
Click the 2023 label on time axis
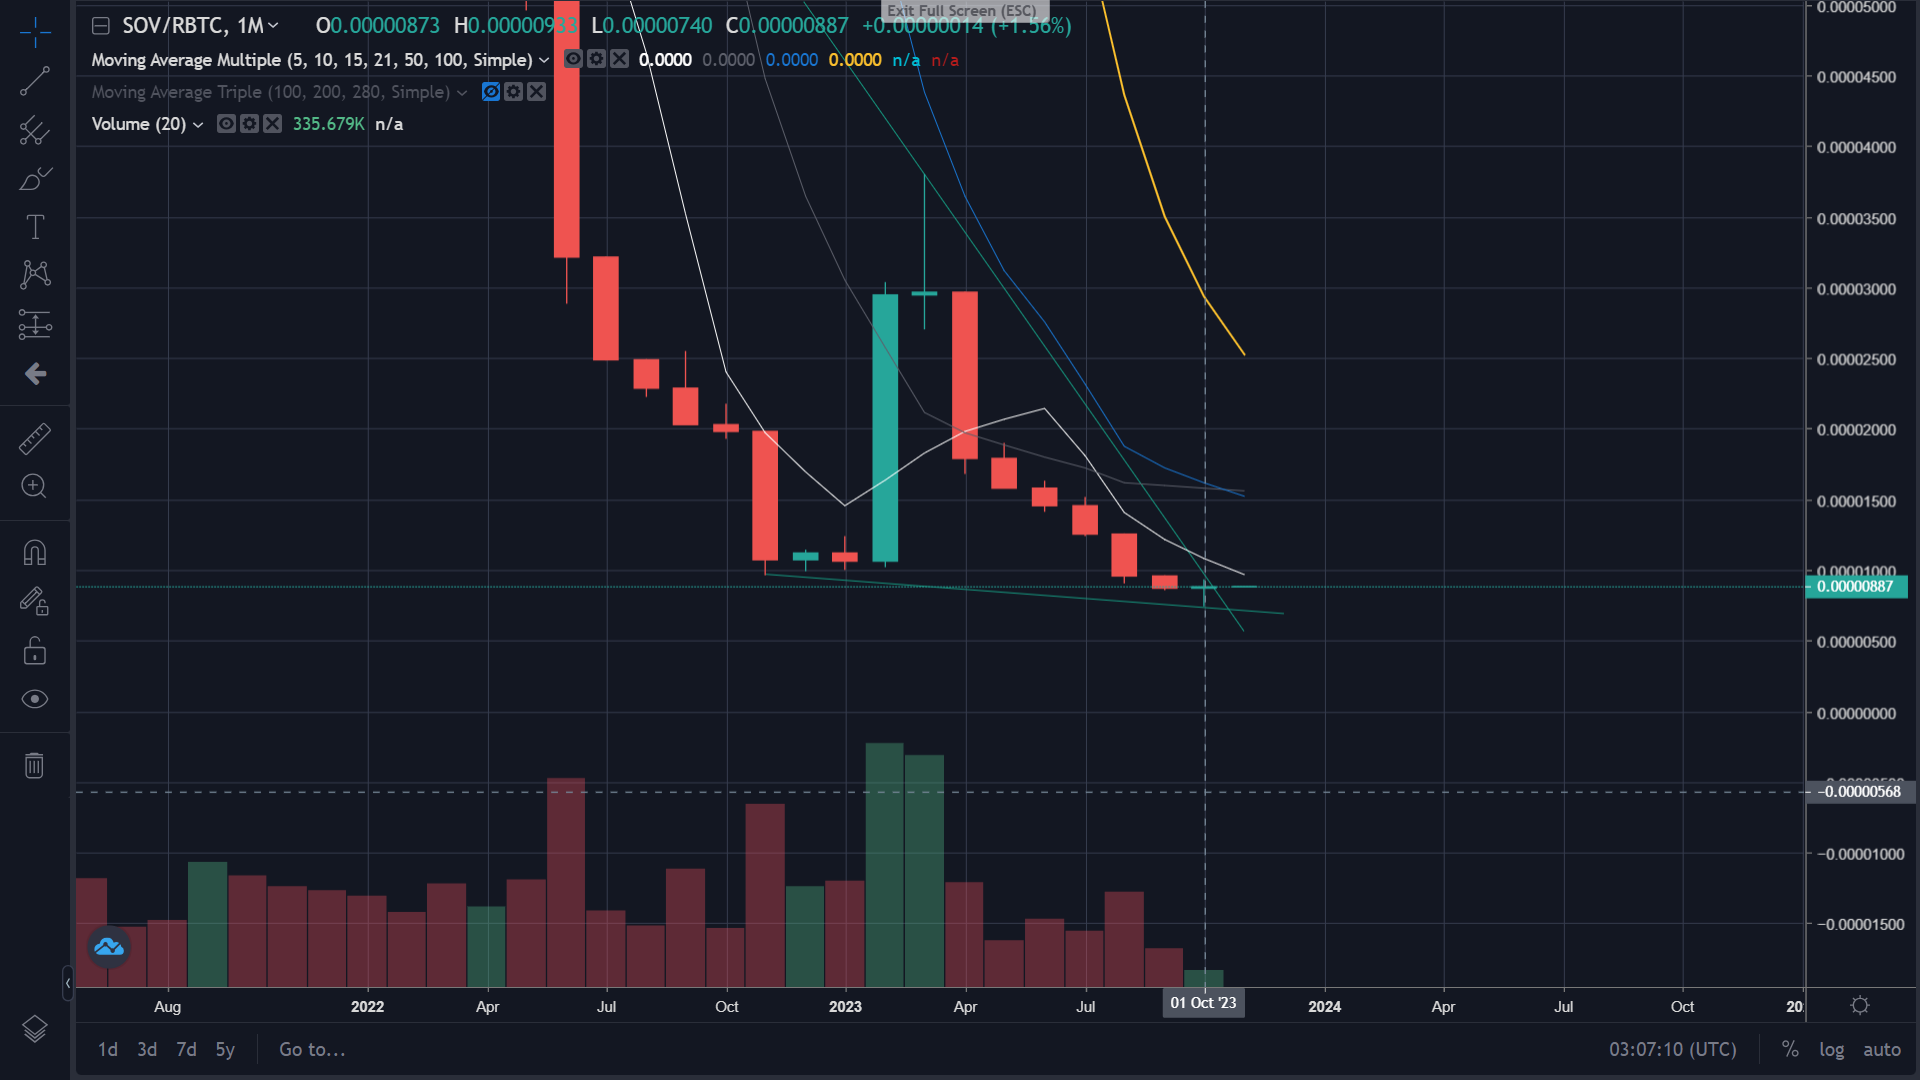coord(845,1006)
